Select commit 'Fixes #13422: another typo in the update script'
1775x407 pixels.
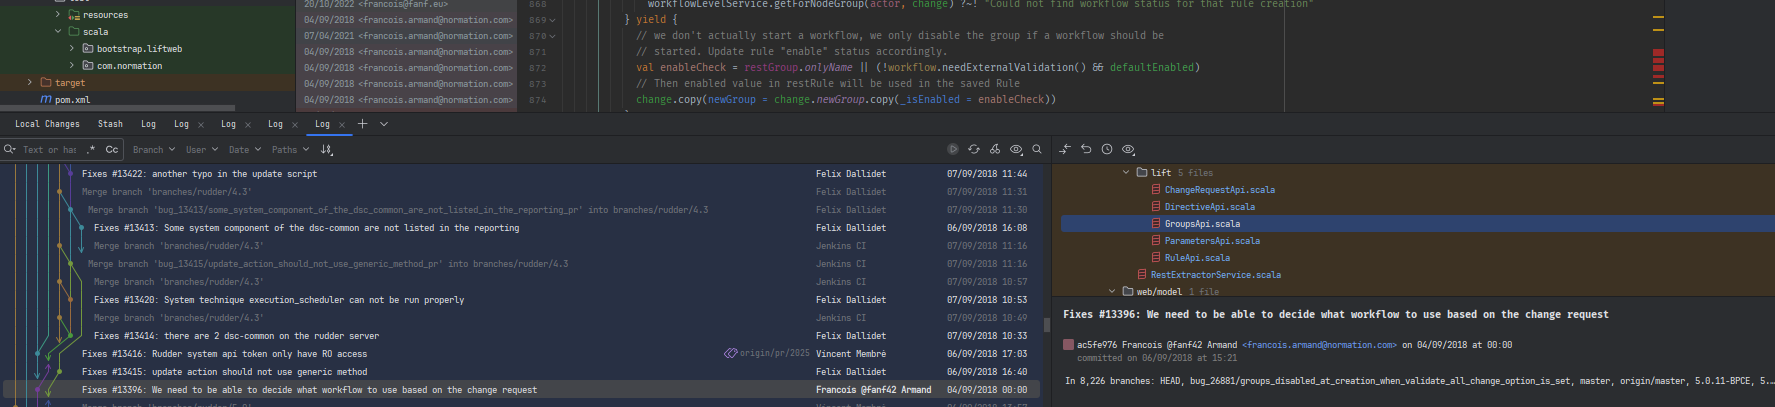199,174
